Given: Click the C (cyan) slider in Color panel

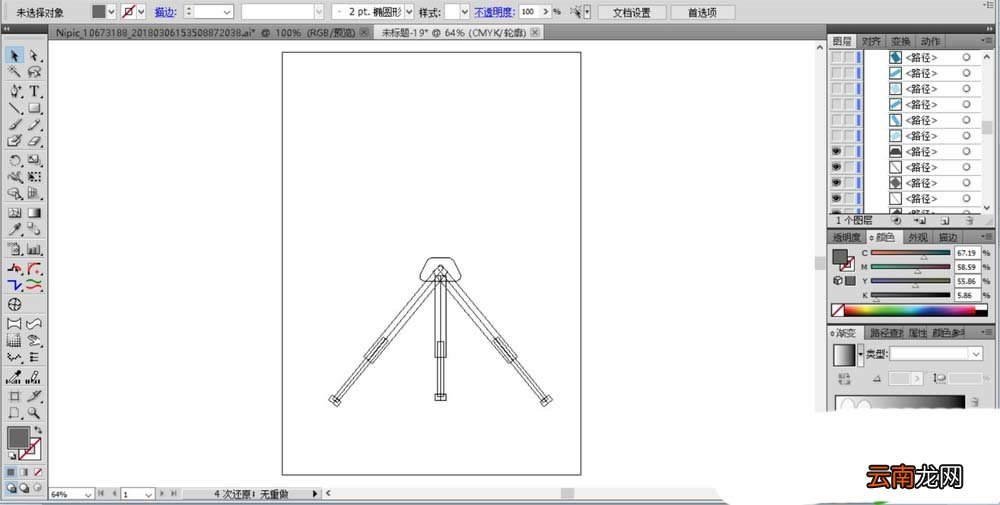Looking at the screenshot, I should coord(910,254).
